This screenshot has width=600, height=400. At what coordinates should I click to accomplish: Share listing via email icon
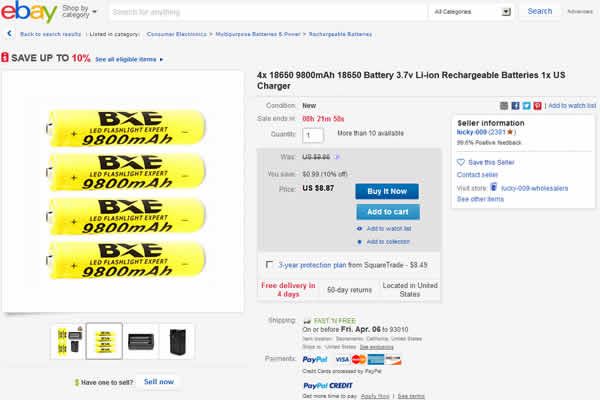tap(504, 106)
